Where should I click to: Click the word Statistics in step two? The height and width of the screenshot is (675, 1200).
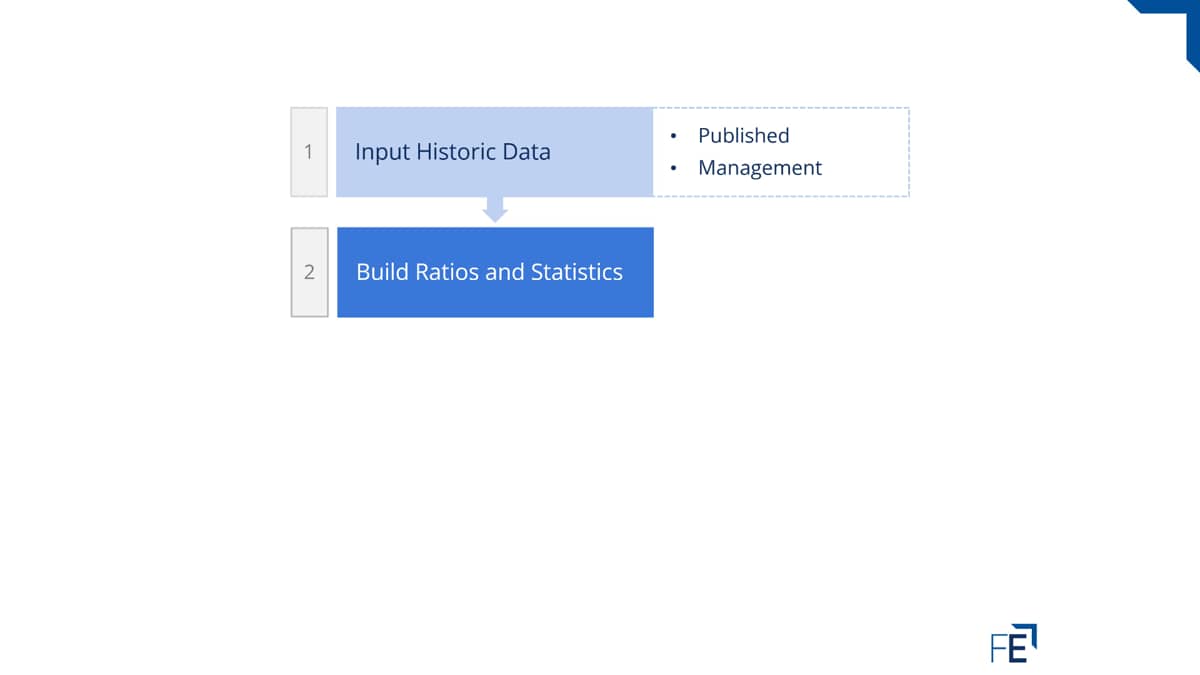(x=577, y=272)
